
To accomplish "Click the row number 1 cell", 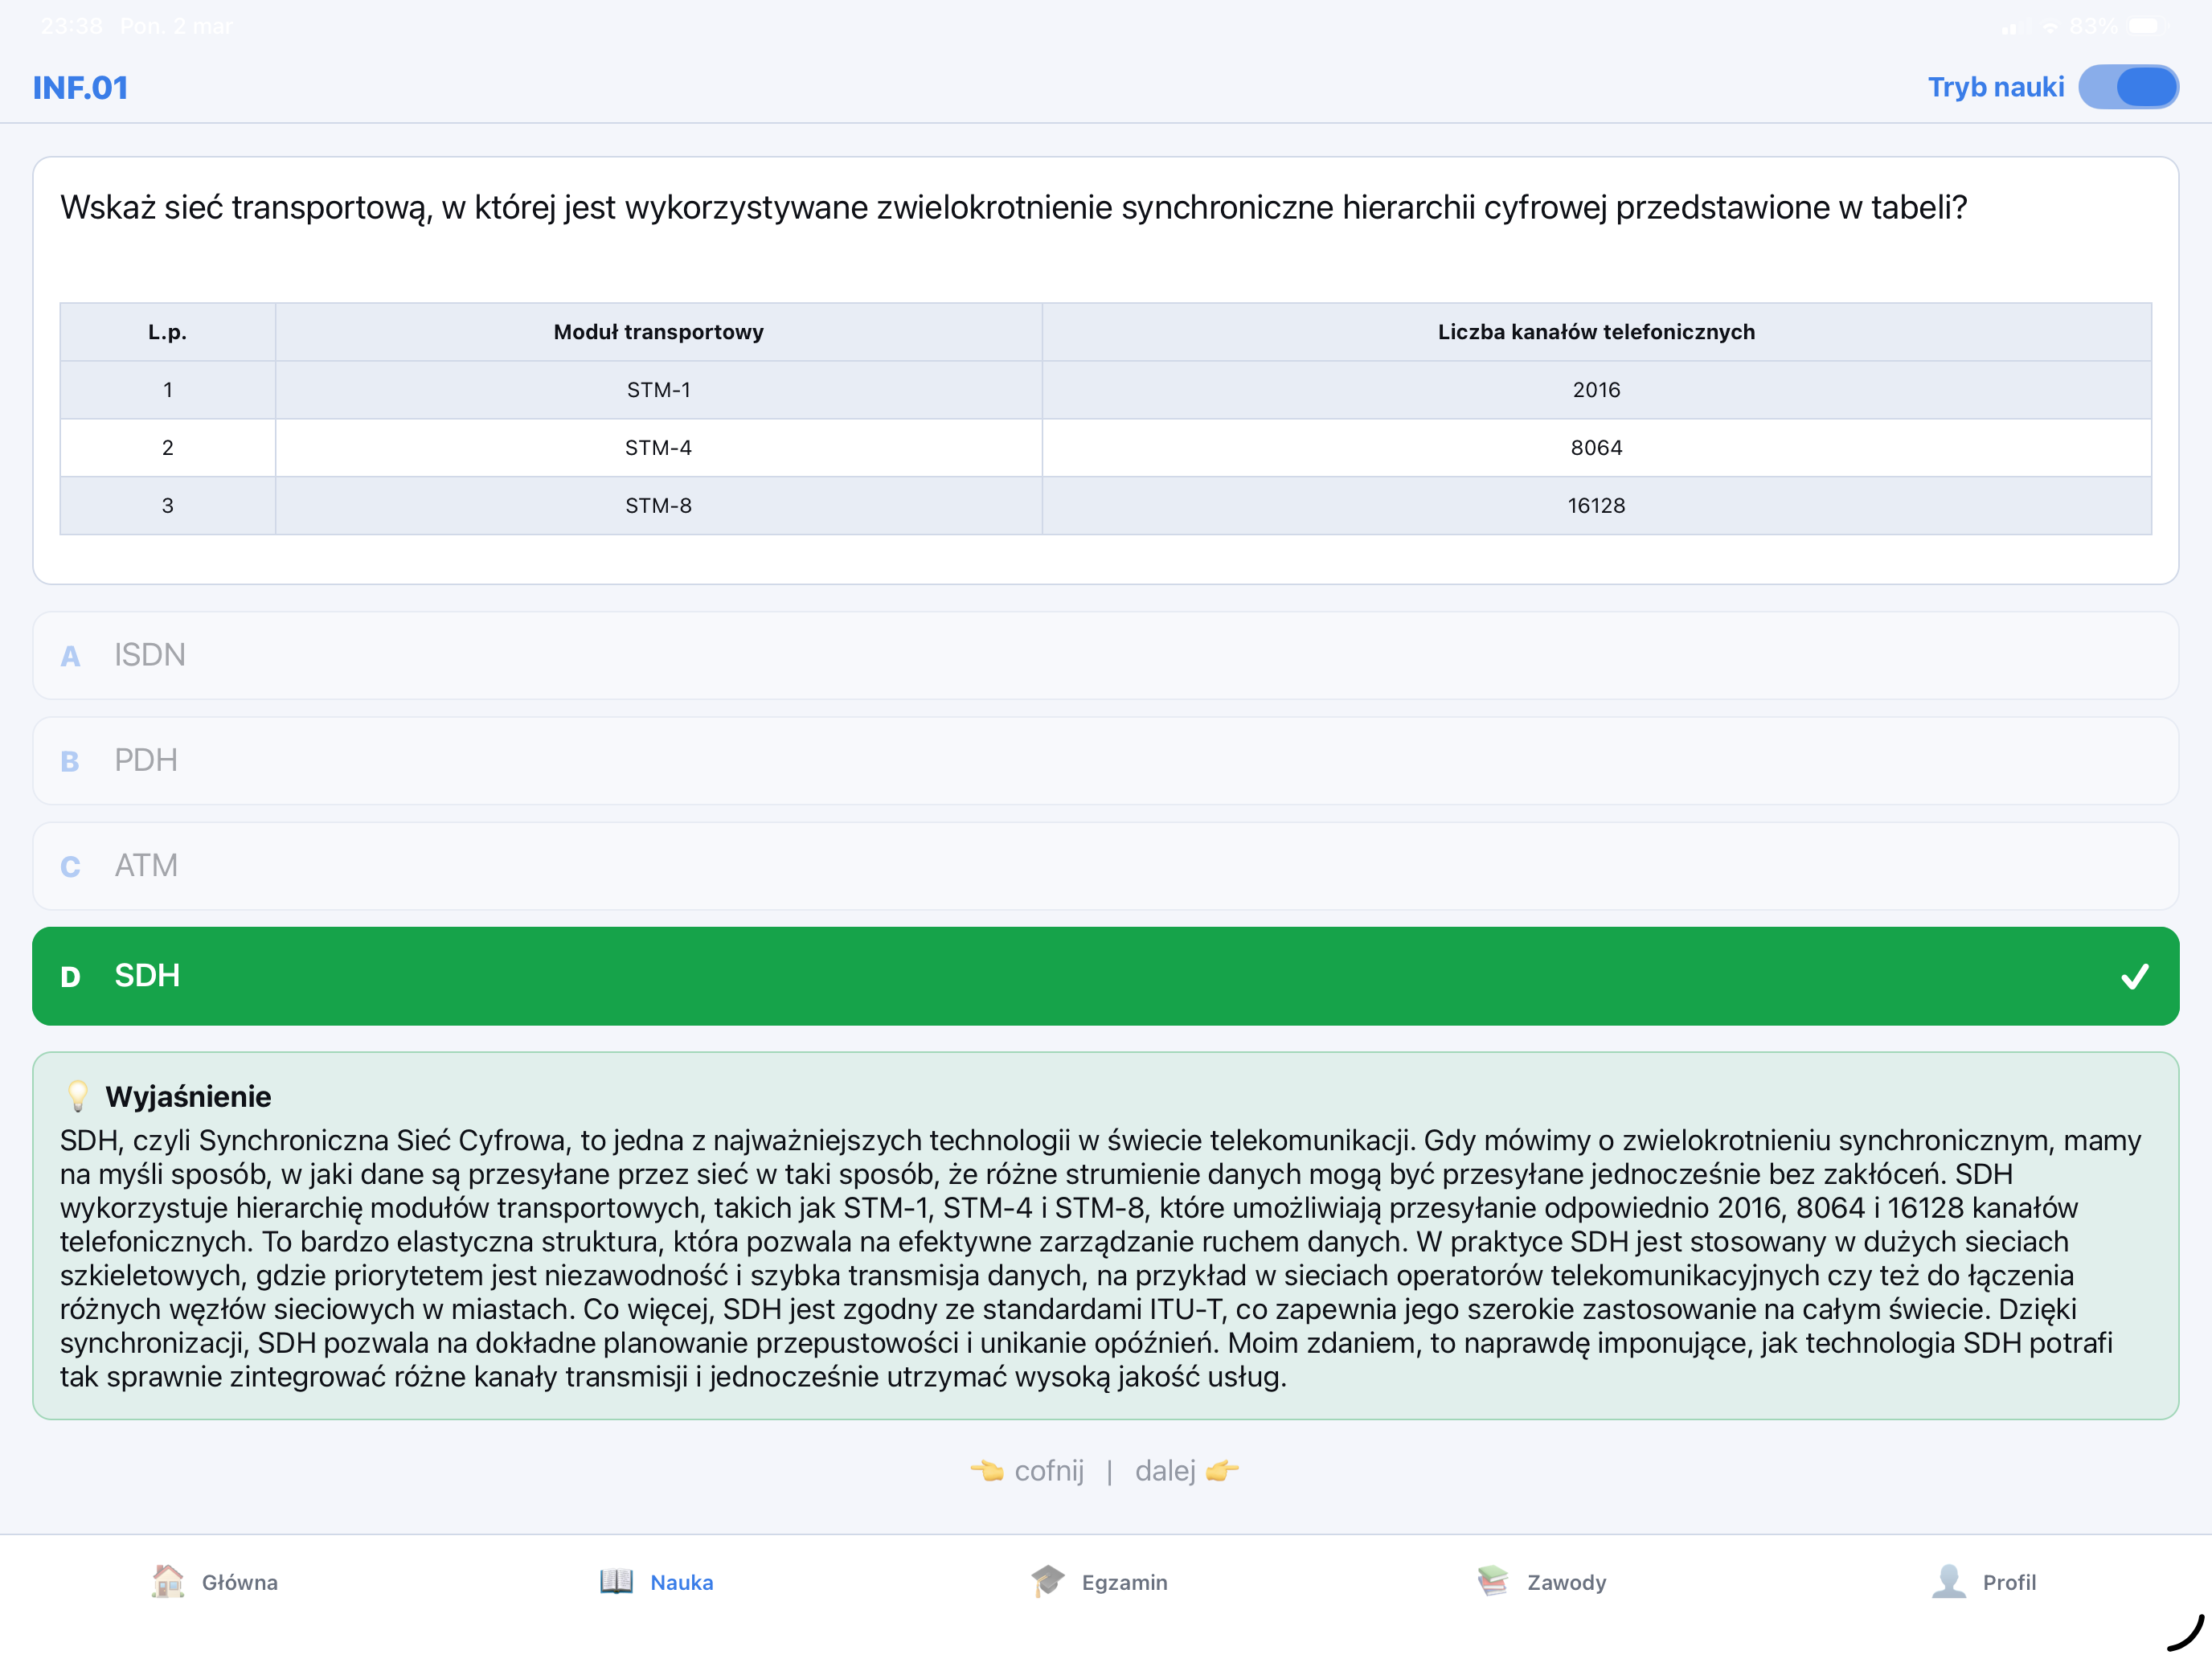I will pyautogui.click(x=167, y=390).
